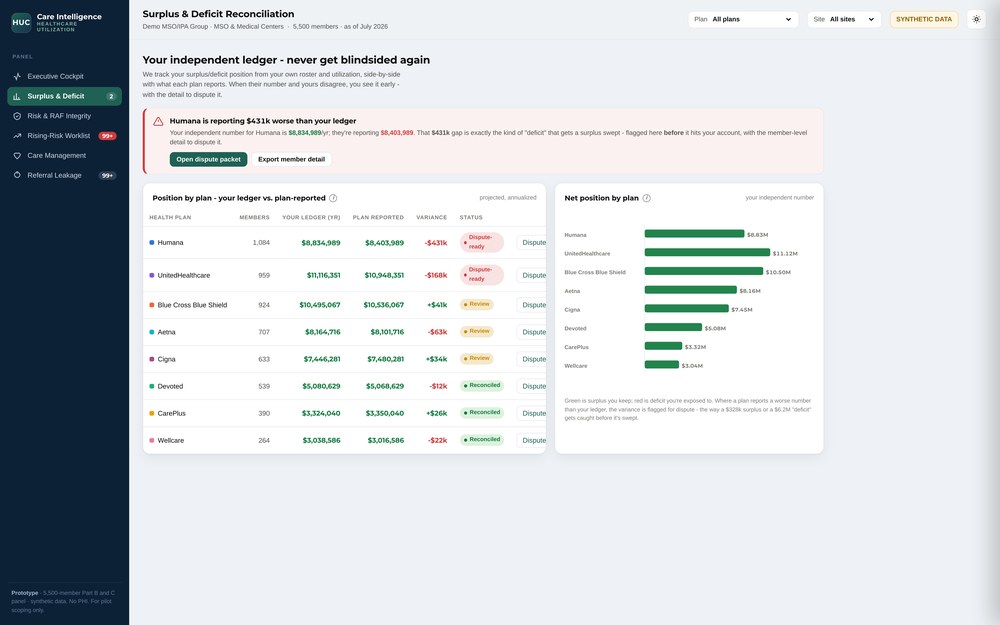Click the Risk & RAF Integrity shield icon

pos(17,116)
